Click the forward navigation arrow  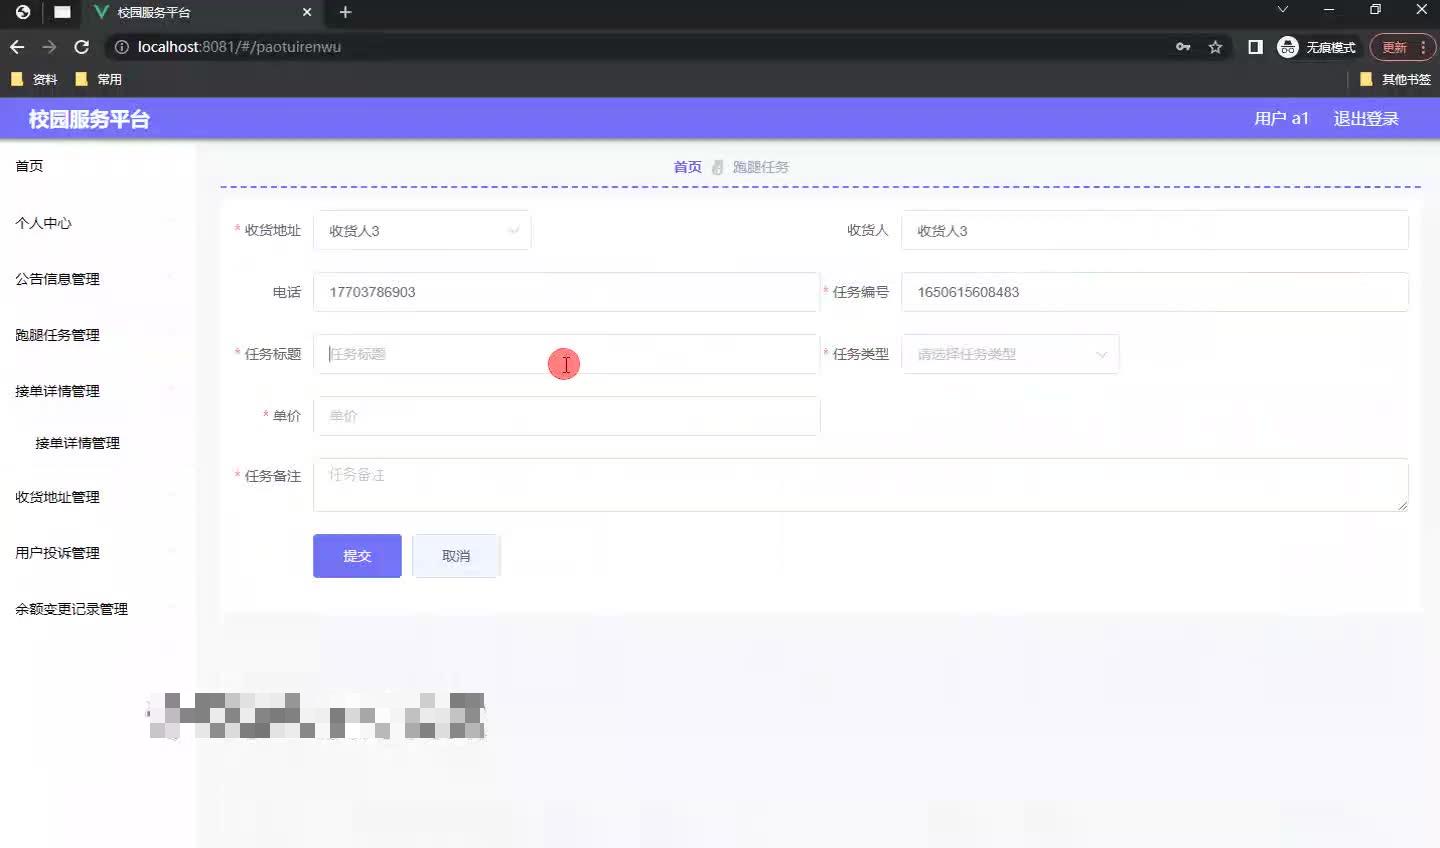point(49,47)
